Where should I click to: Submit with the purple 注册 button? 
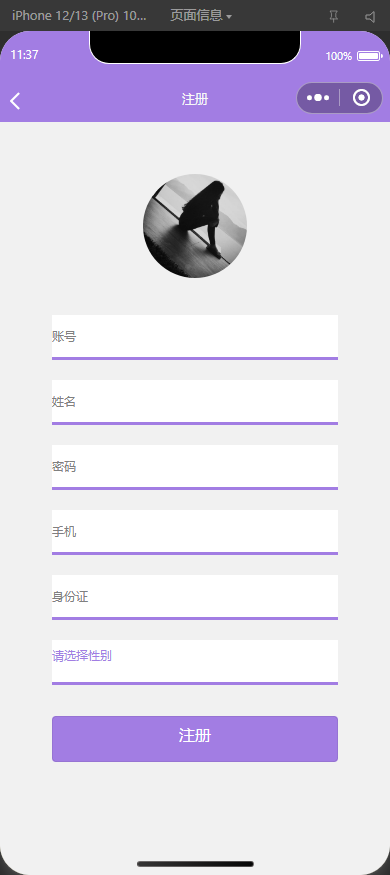point(195,738)
